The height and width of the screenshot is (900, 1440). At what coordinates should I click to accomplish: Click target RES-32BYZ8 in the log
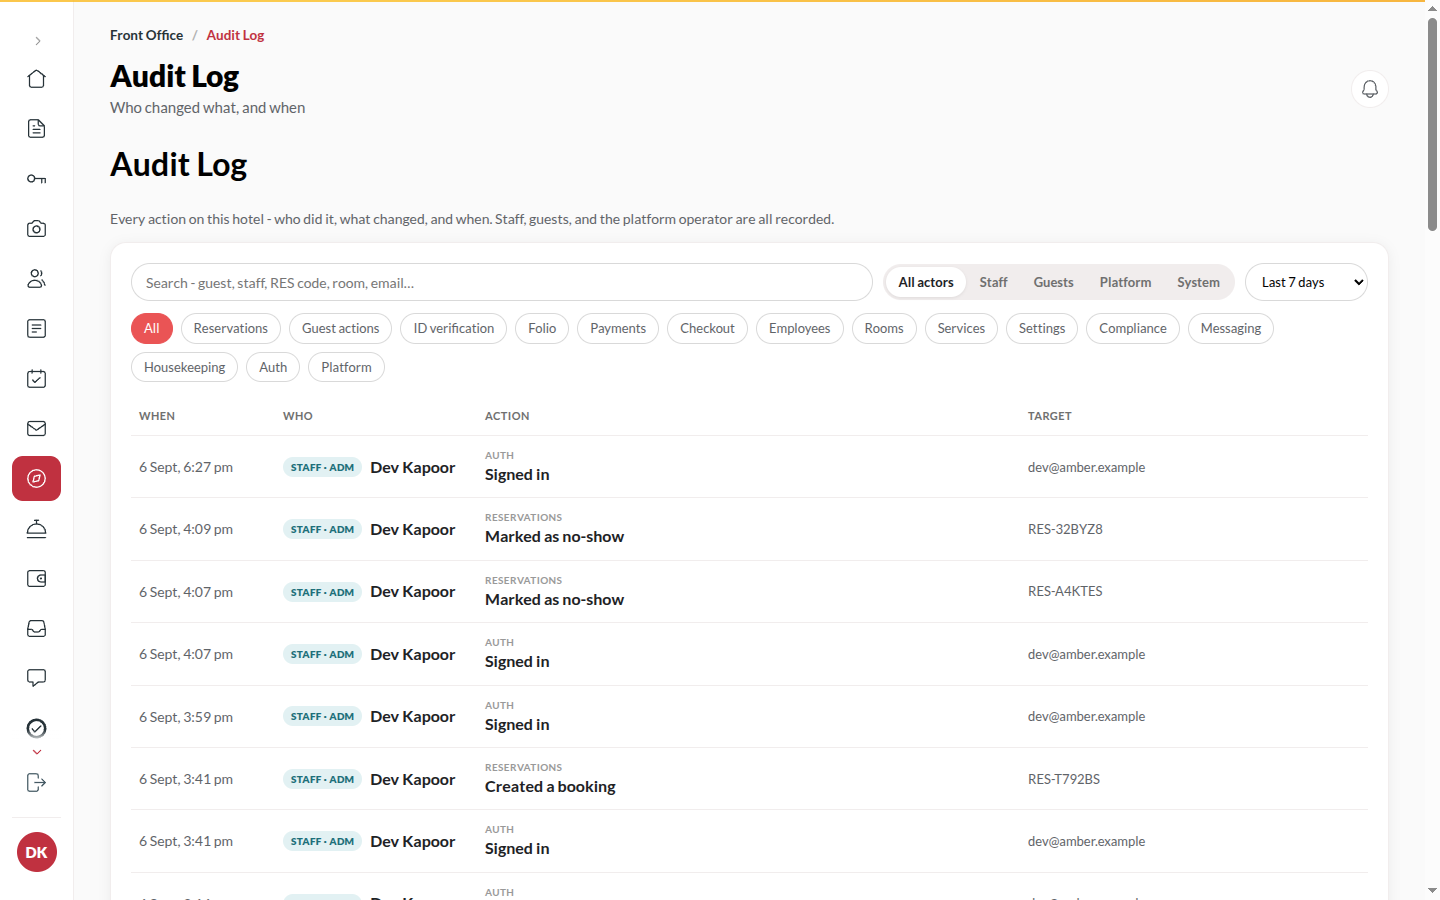point(1065,529)
